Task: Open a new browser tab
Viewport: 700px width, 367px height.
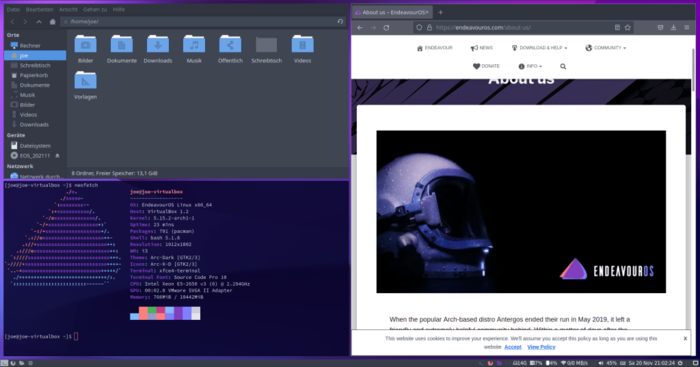Action: pos(441,13)
